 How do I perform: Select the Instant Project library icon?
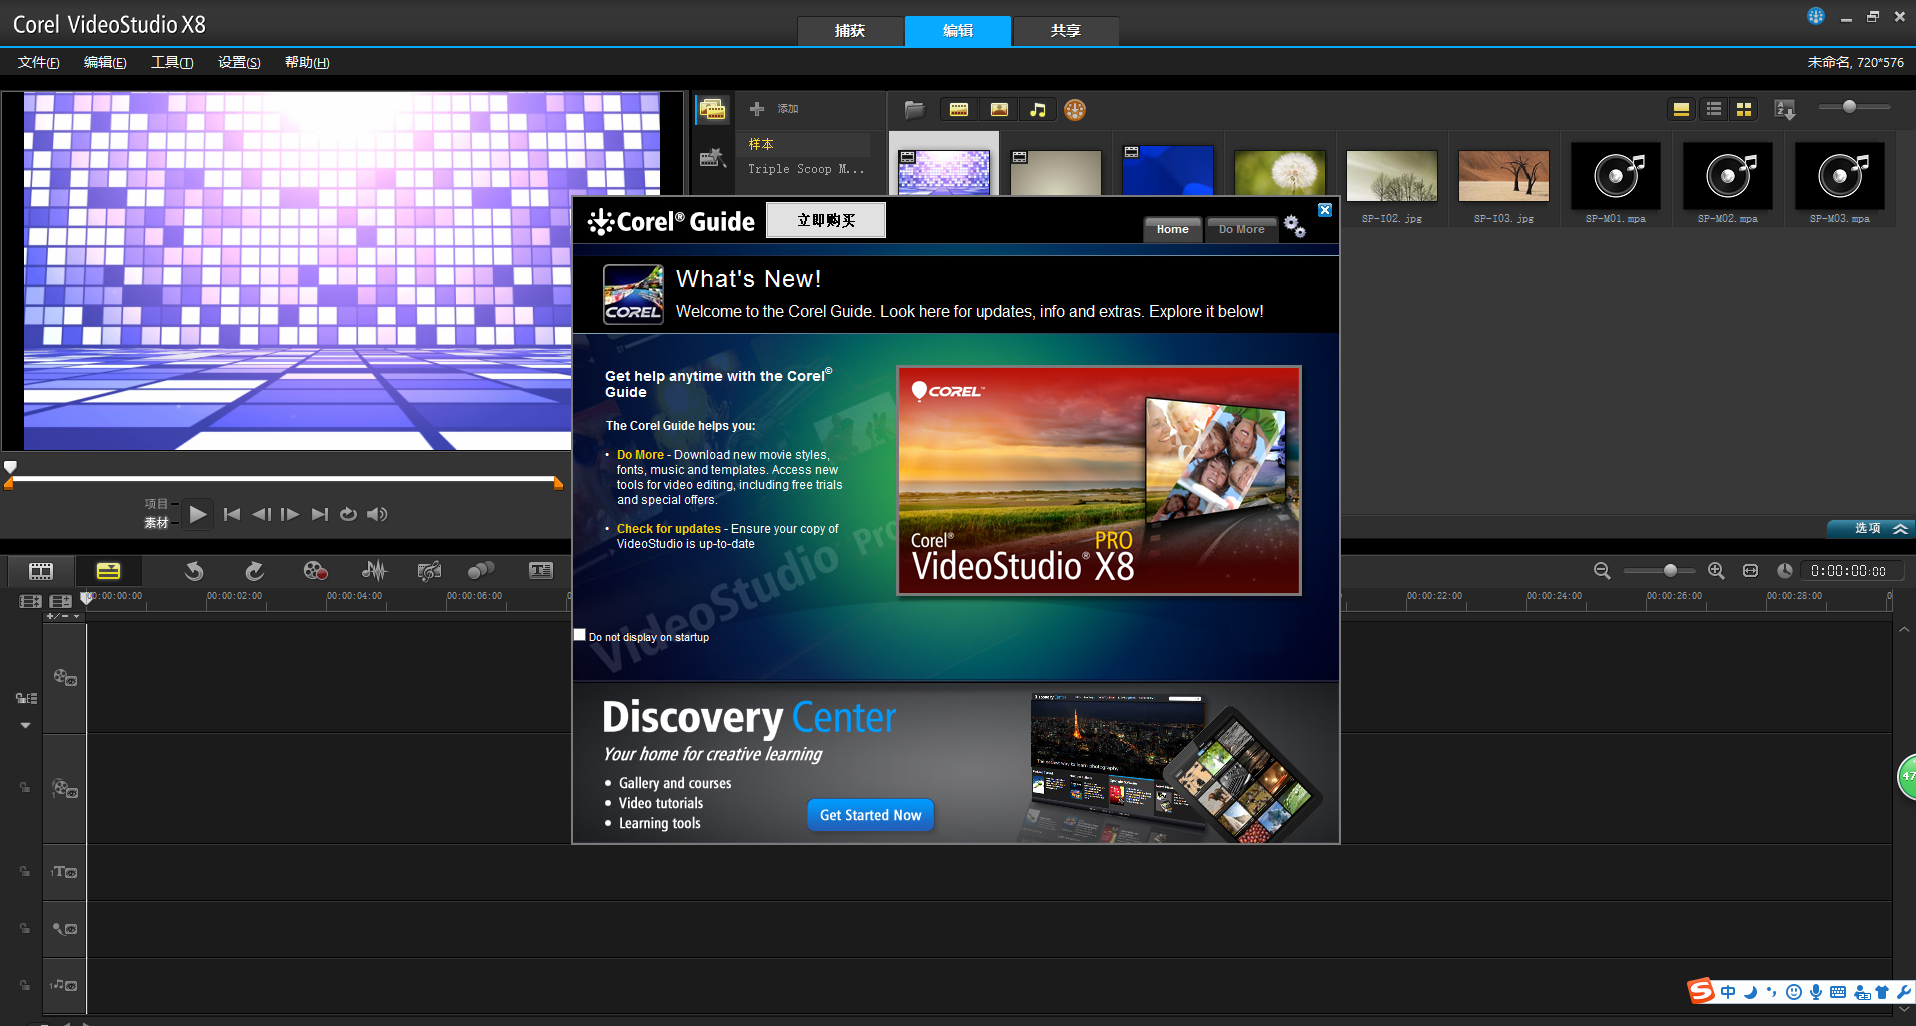pos(713,157)
